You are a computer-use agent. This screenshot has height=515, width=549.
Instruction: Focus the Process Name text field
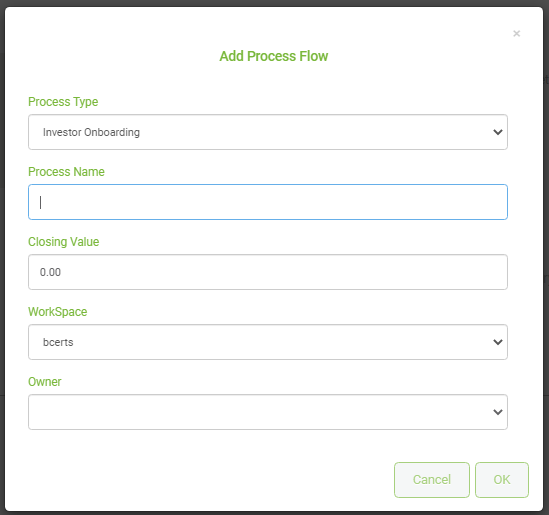point(268,202)
